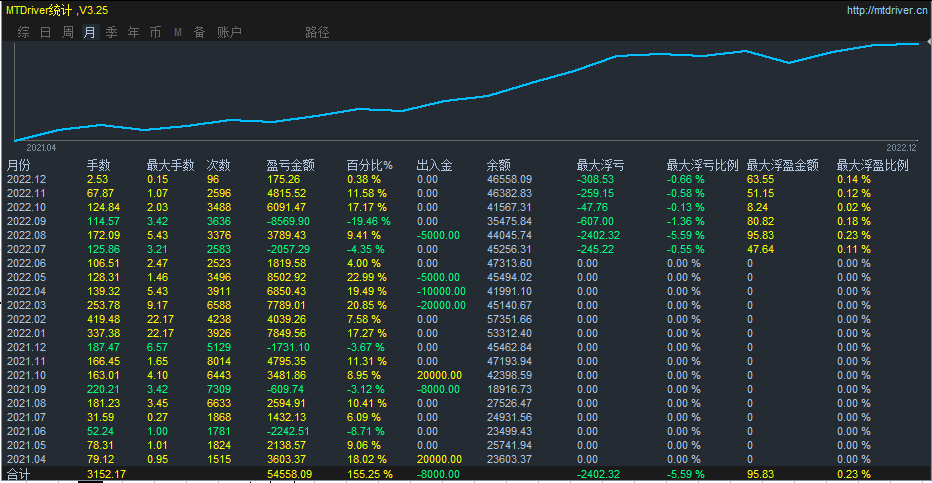Click the 盈亏金额 column header

tap(291, 165)
